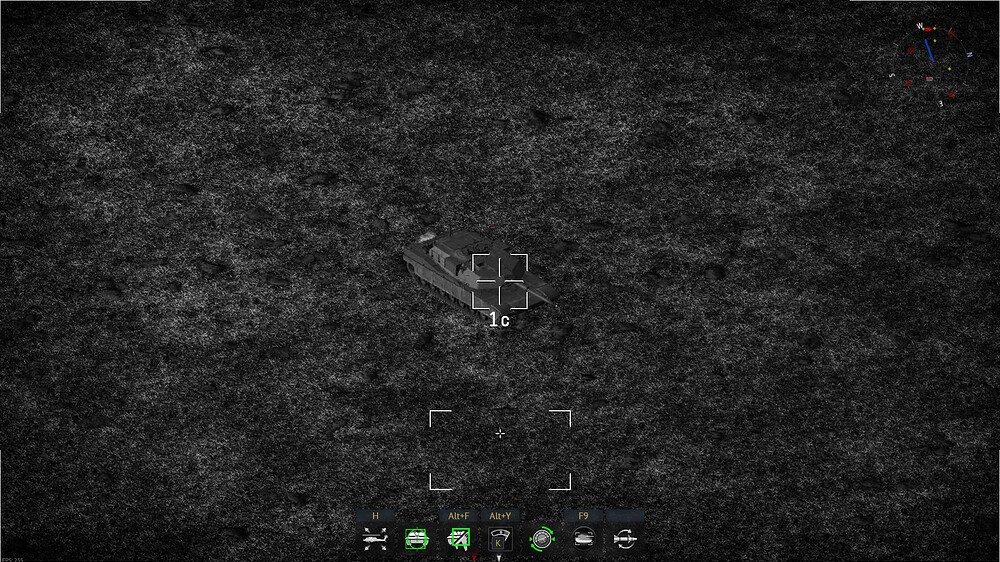
Task: Click the helicopter hover mode icon under H
Action: pyautogui.click(x=375, y=539)
